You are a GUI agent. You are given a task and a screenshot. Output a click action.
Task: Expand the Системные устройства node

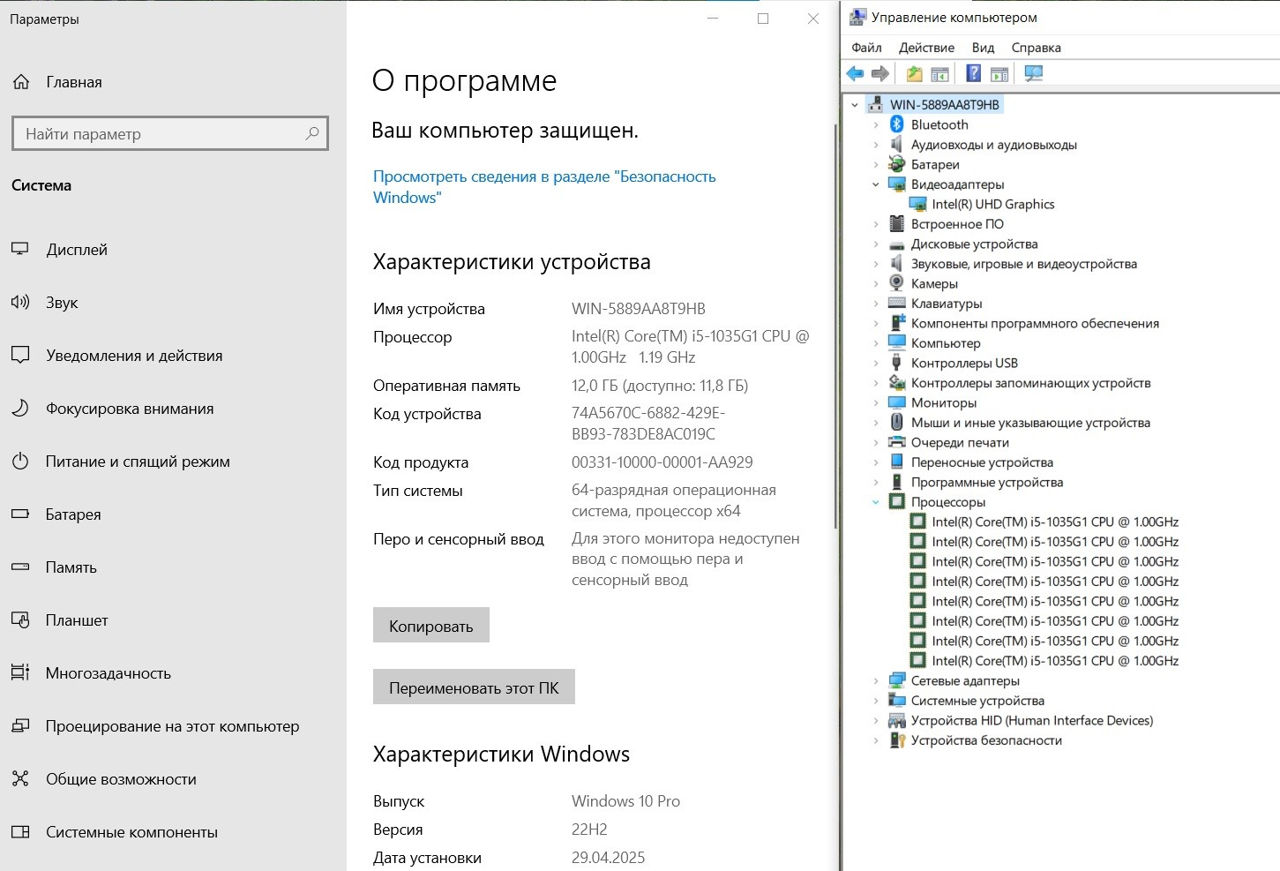click(876, 701)
